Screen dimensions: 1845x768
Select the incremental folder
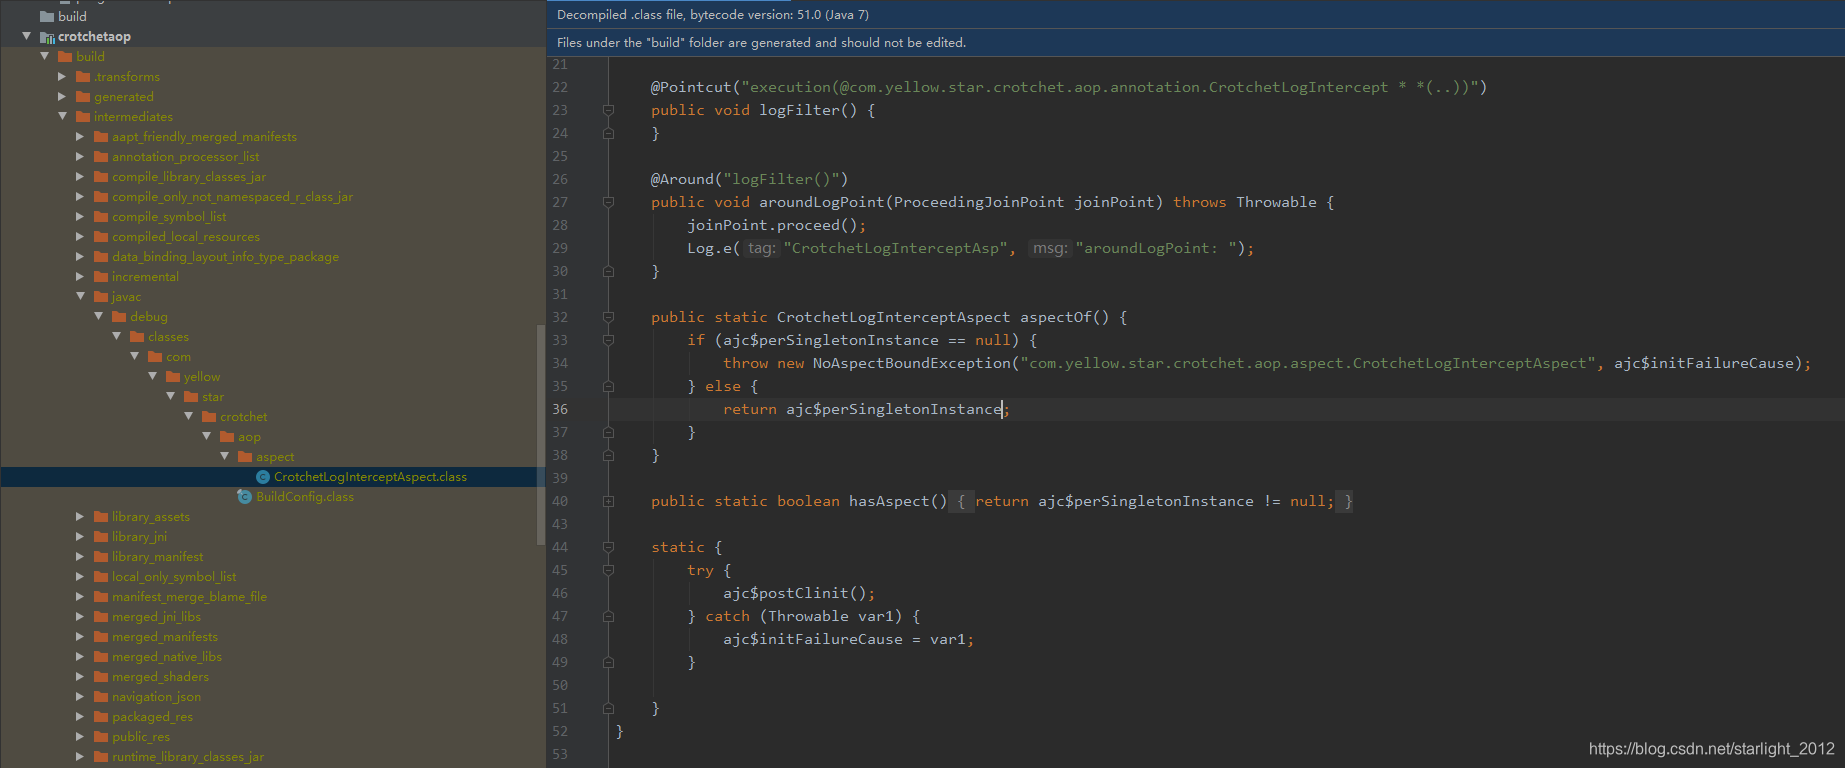click(145, 277)
